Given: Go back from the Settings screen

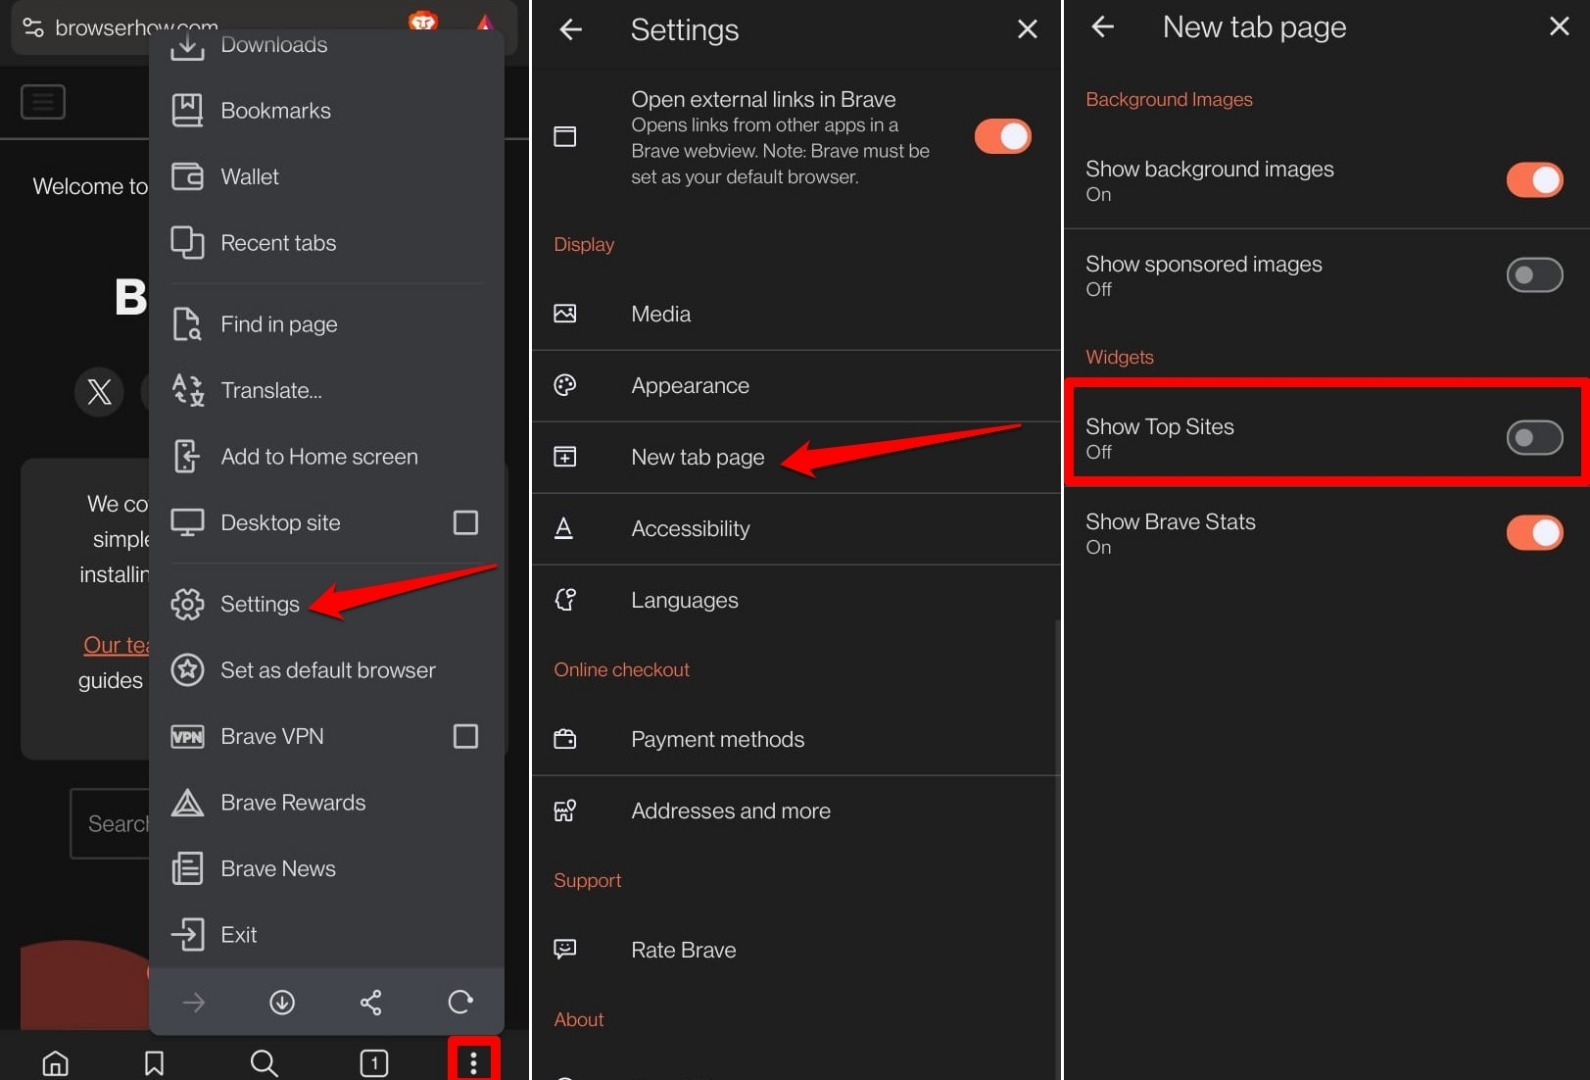Looking at the screenshot, I should (x=571, y=30).
